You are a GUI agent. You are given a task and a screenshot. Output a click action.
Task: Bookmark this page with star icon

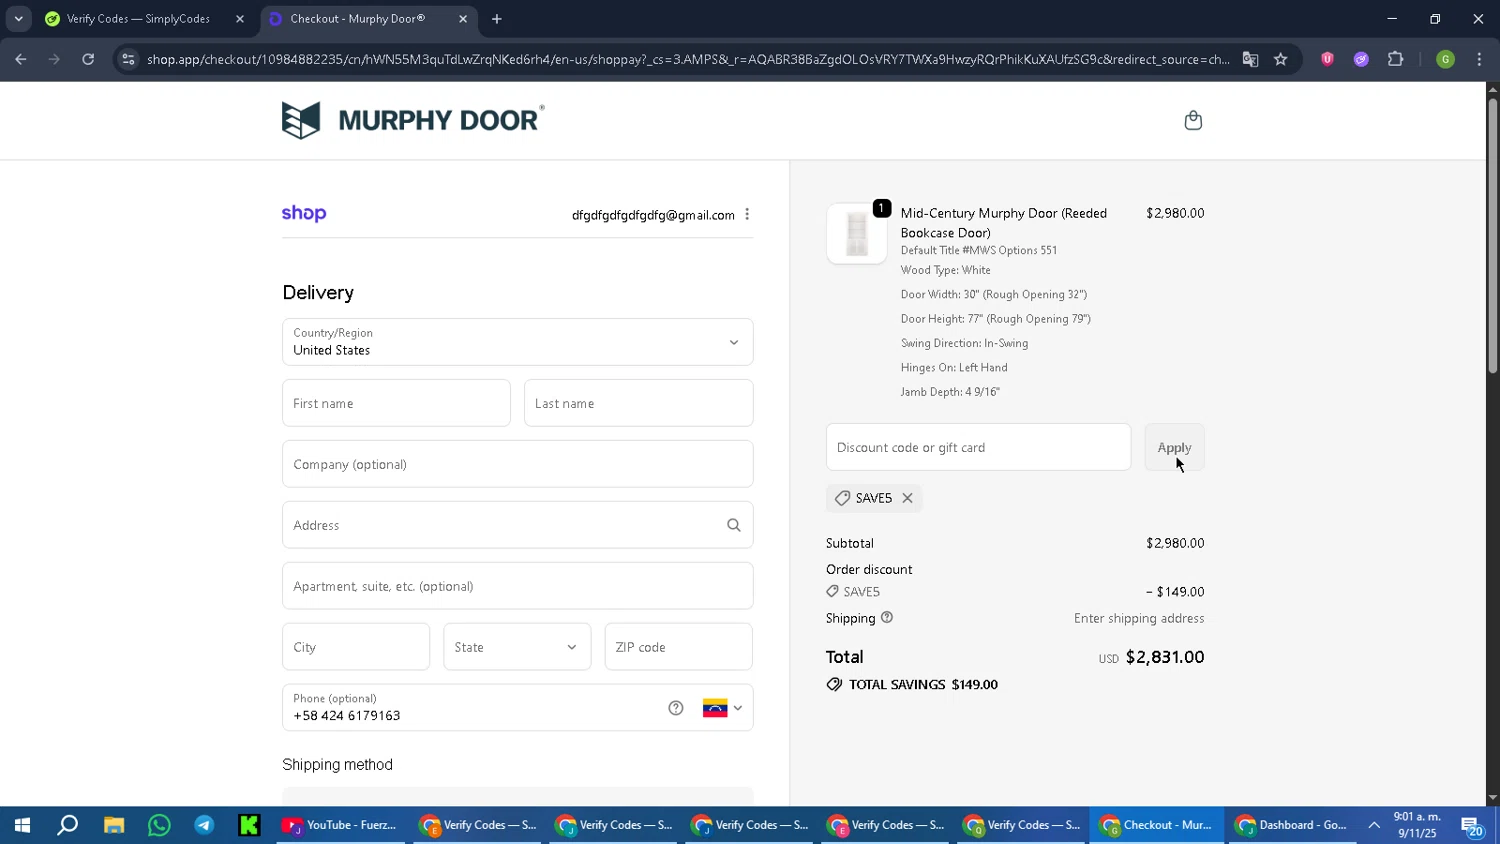point(1281,59)
